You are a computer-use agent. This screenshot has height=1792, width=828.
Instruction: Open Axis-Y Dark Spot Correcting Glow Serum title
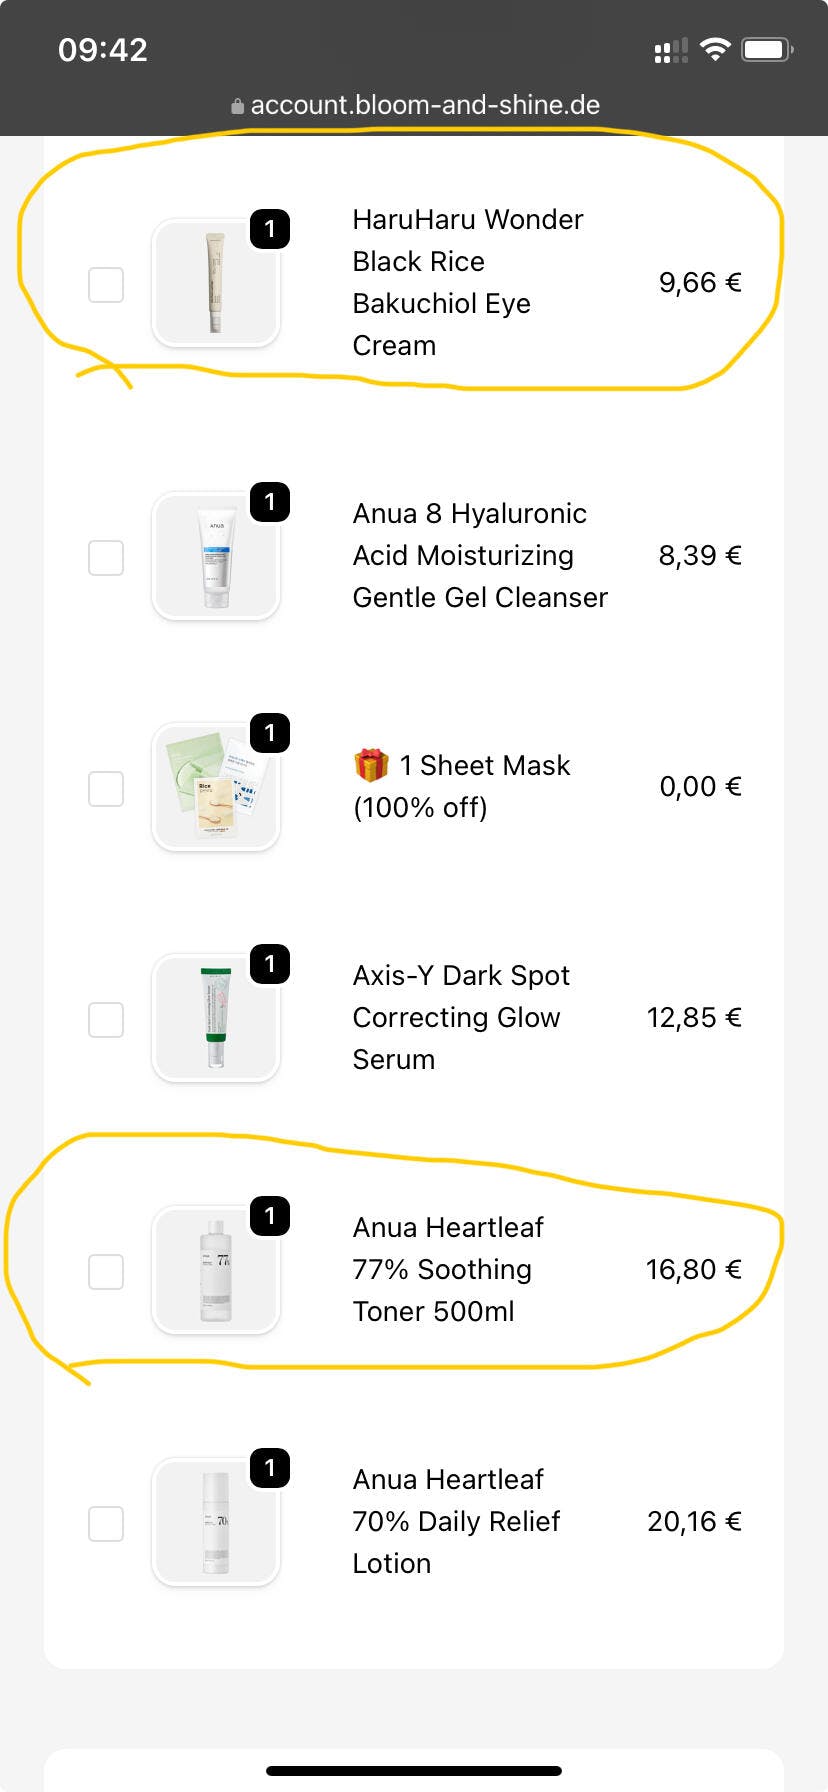[x=461, y=1017]
